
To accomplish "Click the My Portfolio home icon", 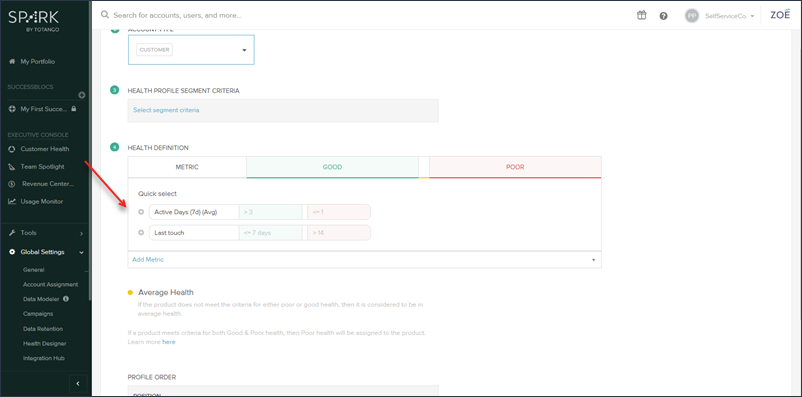I will point(12,61).
